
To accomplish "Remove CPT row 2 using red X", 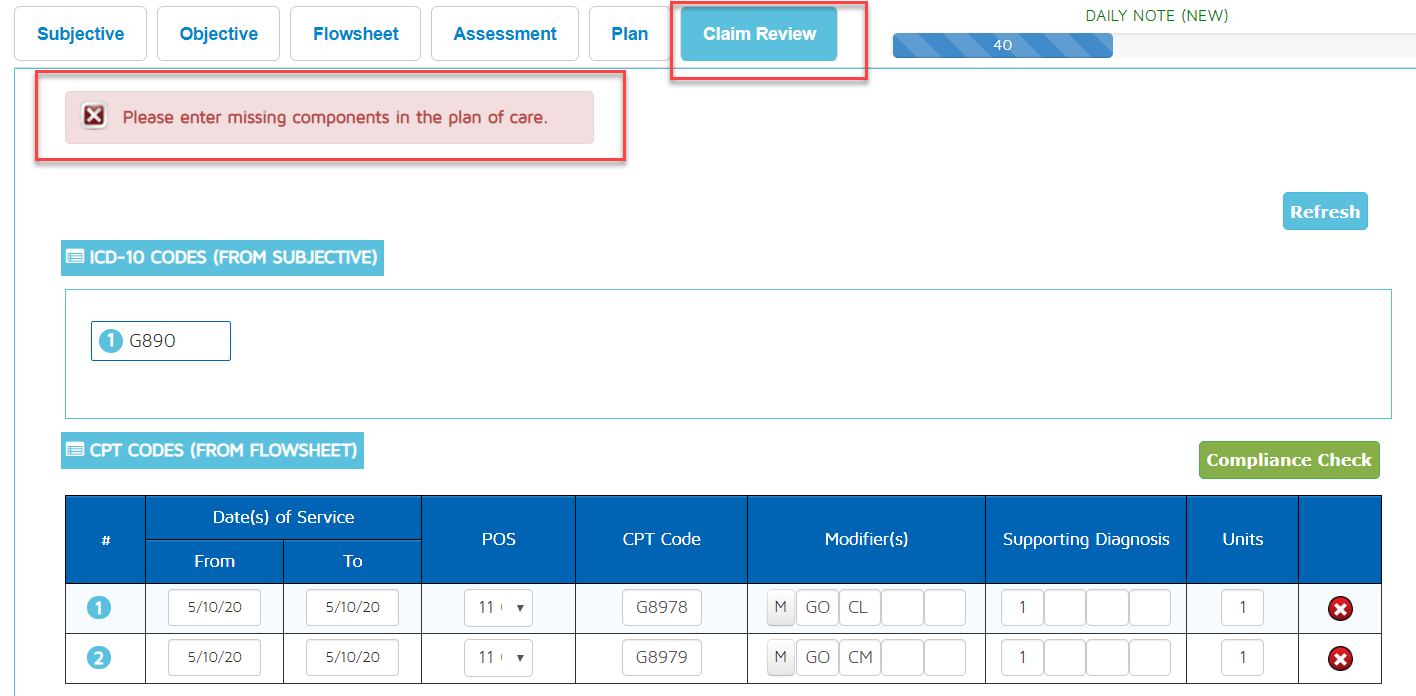I will [1340, 658].
